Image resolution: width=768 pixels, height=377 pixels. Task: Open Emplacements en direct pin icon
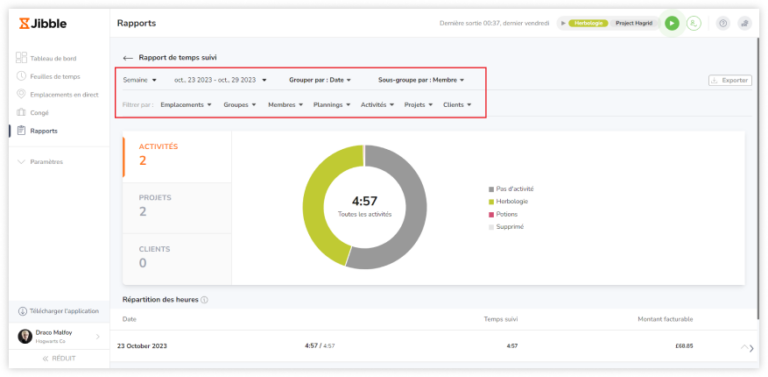click(x=21, y=94)
